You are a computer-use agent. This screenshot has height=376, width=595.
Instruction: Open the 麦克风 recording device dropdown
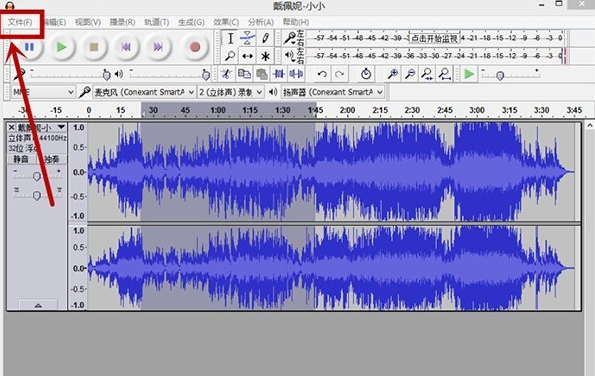(x=144, y=92)
